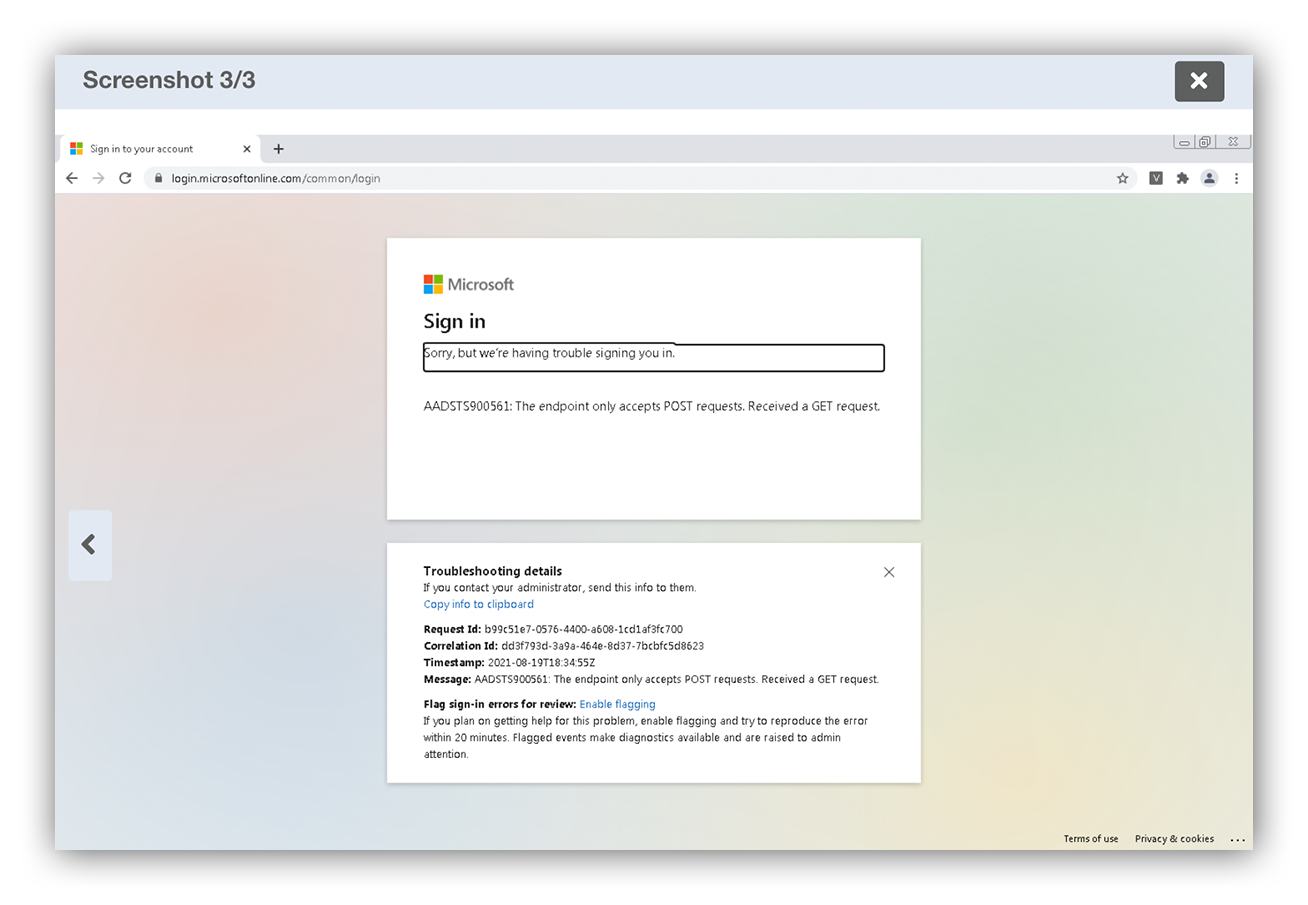Open the extensions puzzle icon
Viewport: 1308px width, 905px height.
pos(1182,178)
